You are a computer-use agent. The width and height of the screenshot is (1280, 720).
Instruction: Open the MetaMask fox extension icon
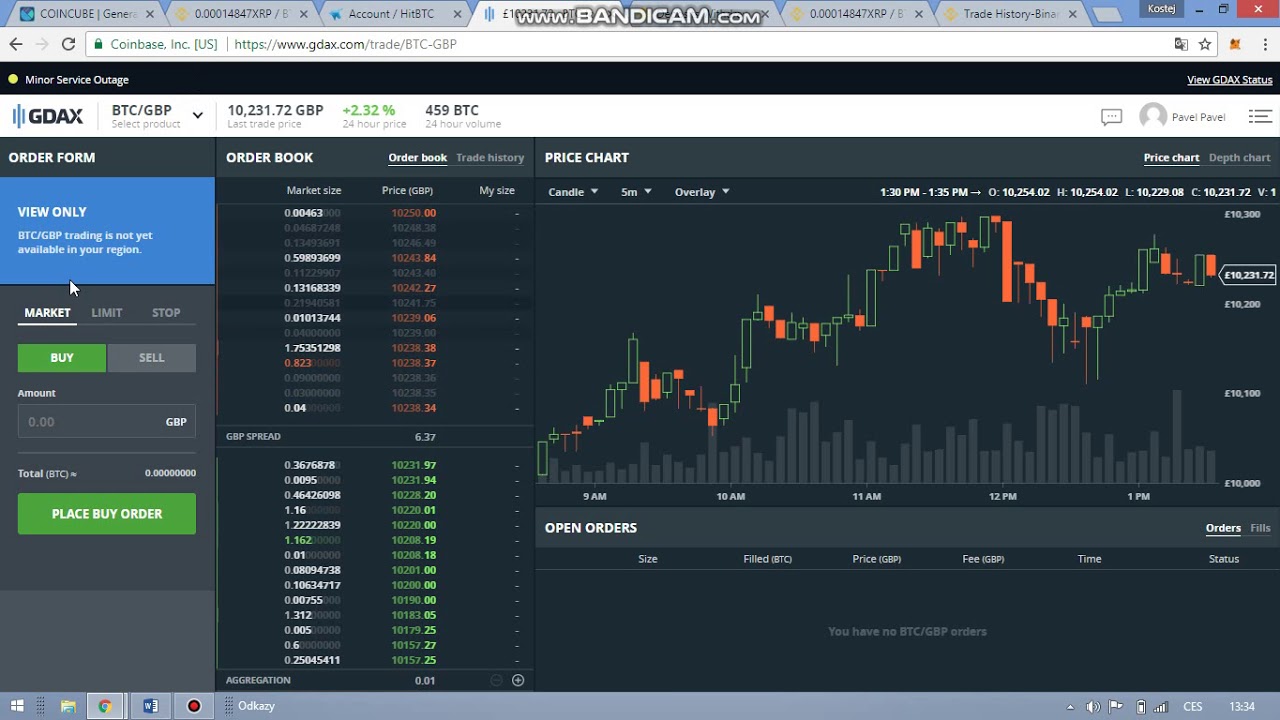click(x=1235, y=44)
